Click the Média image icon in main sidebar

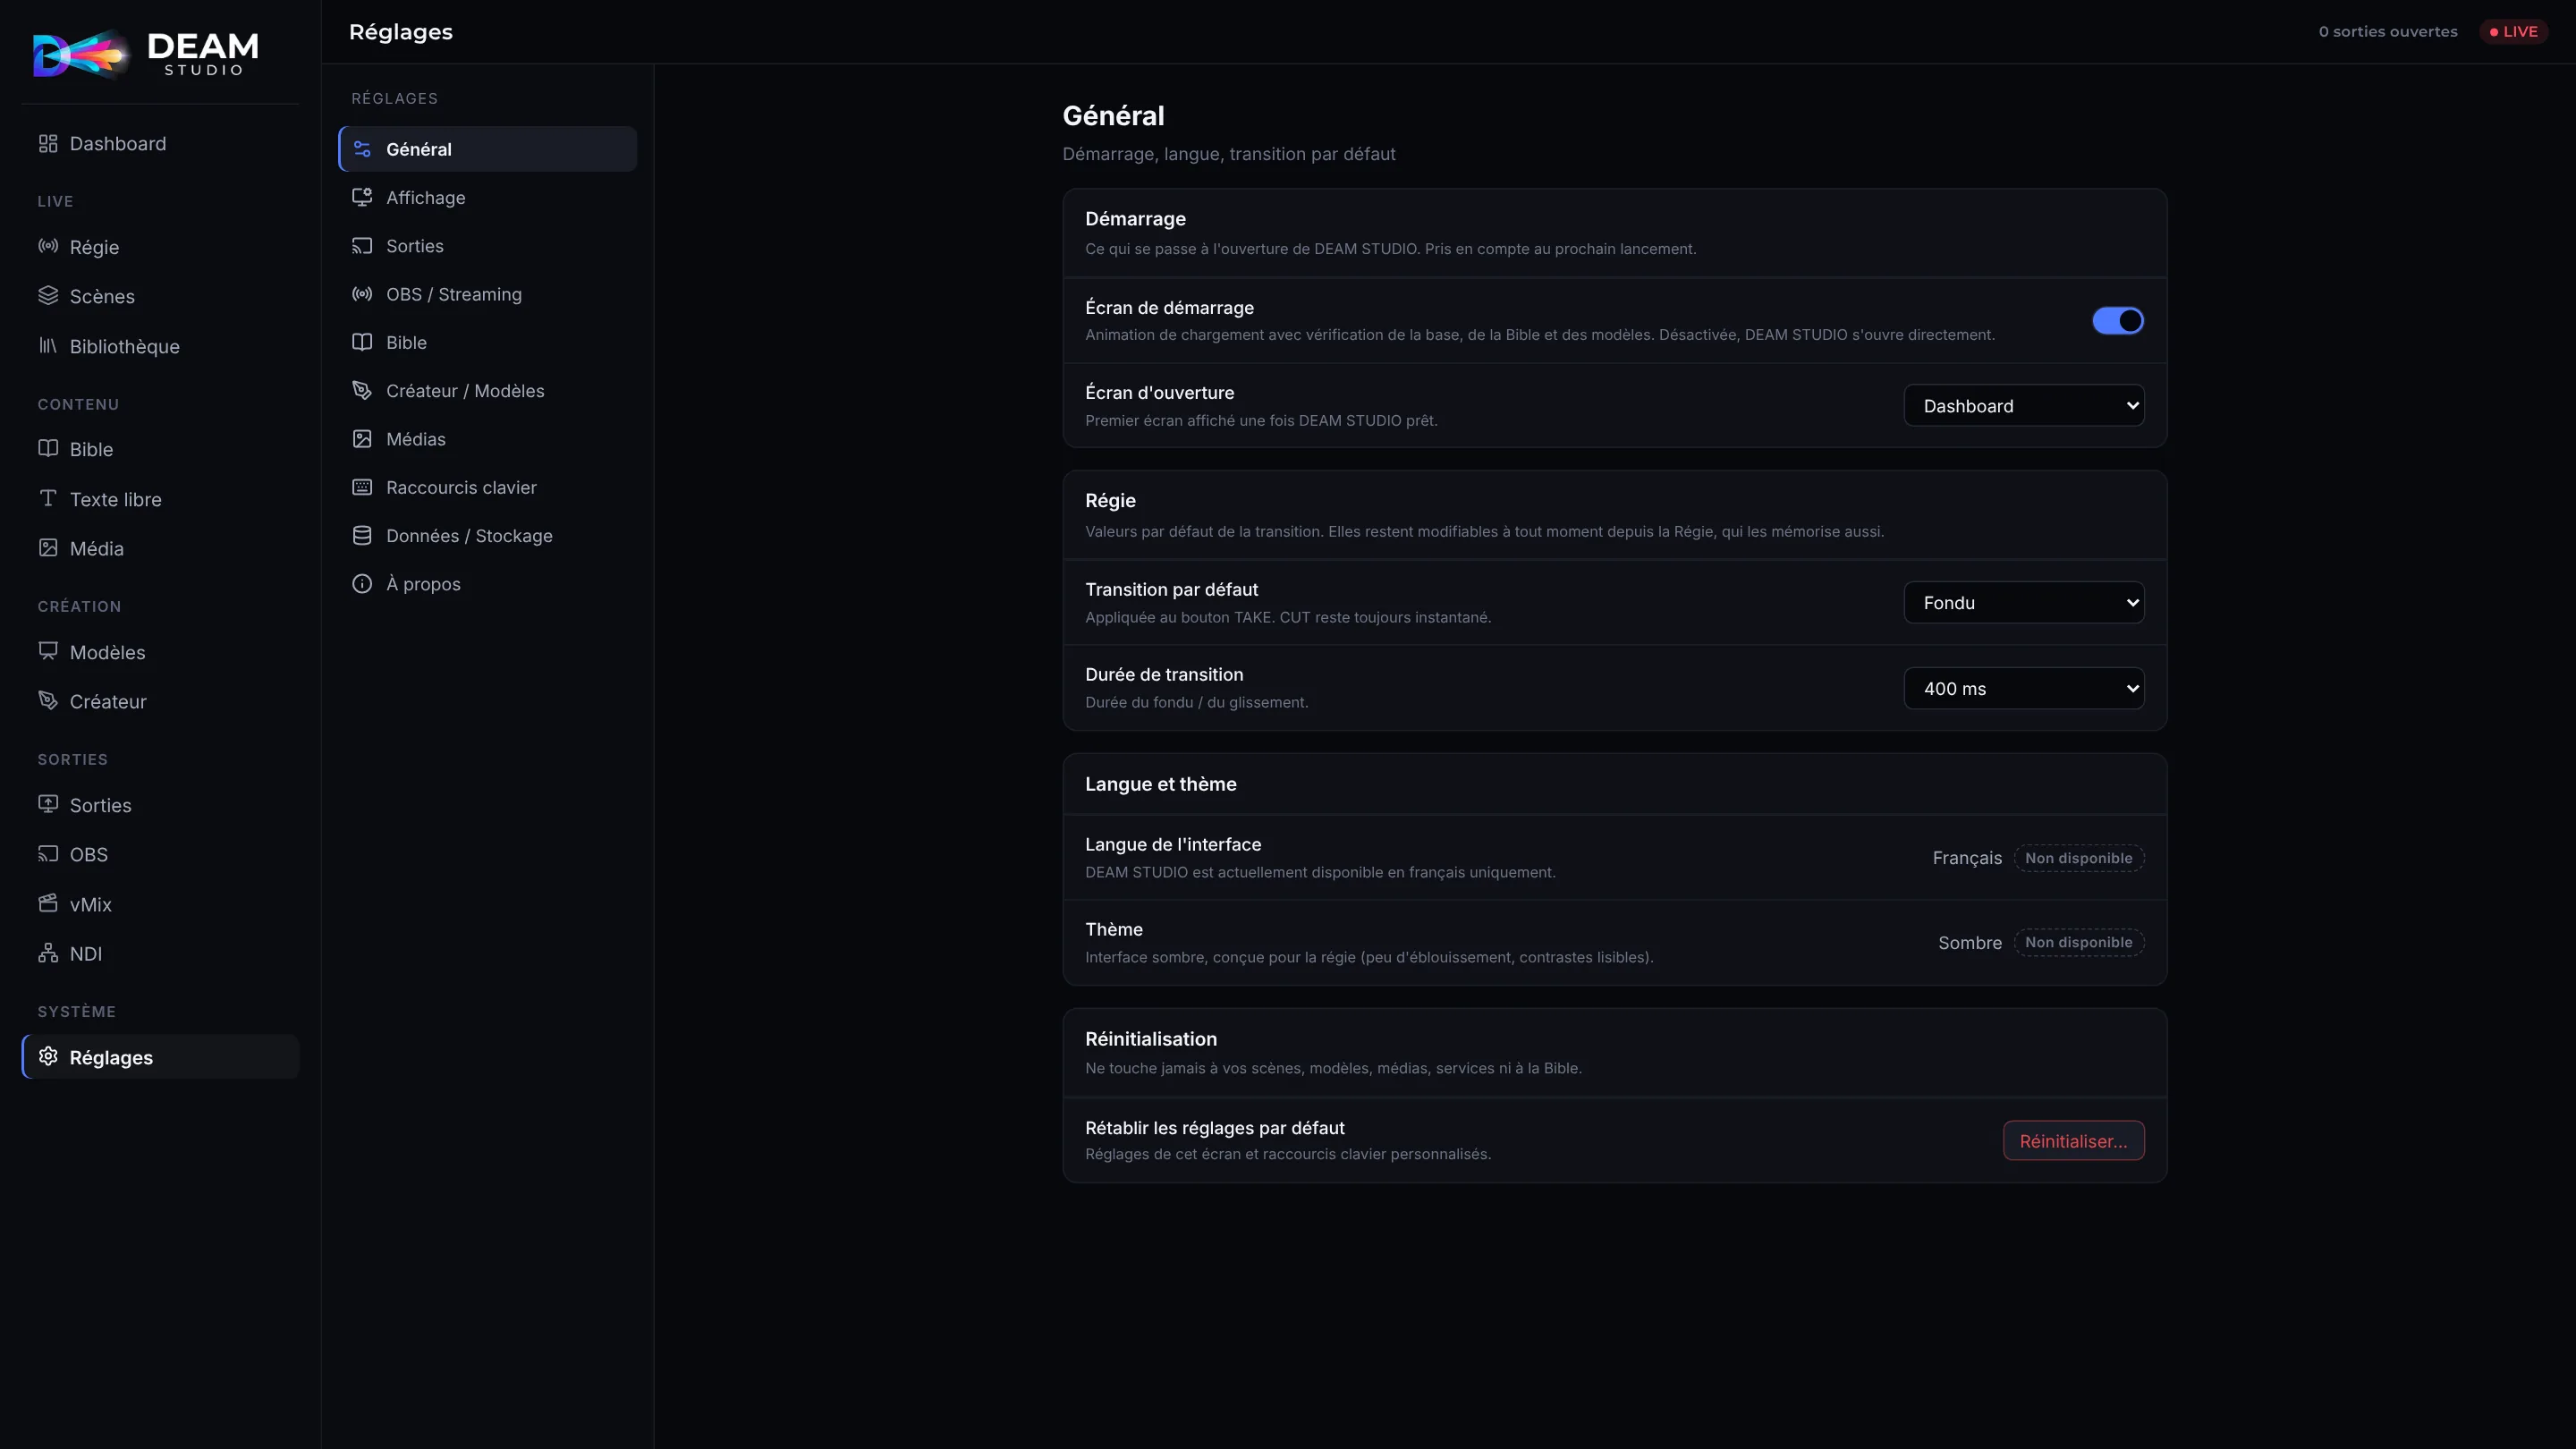point(48,547)
